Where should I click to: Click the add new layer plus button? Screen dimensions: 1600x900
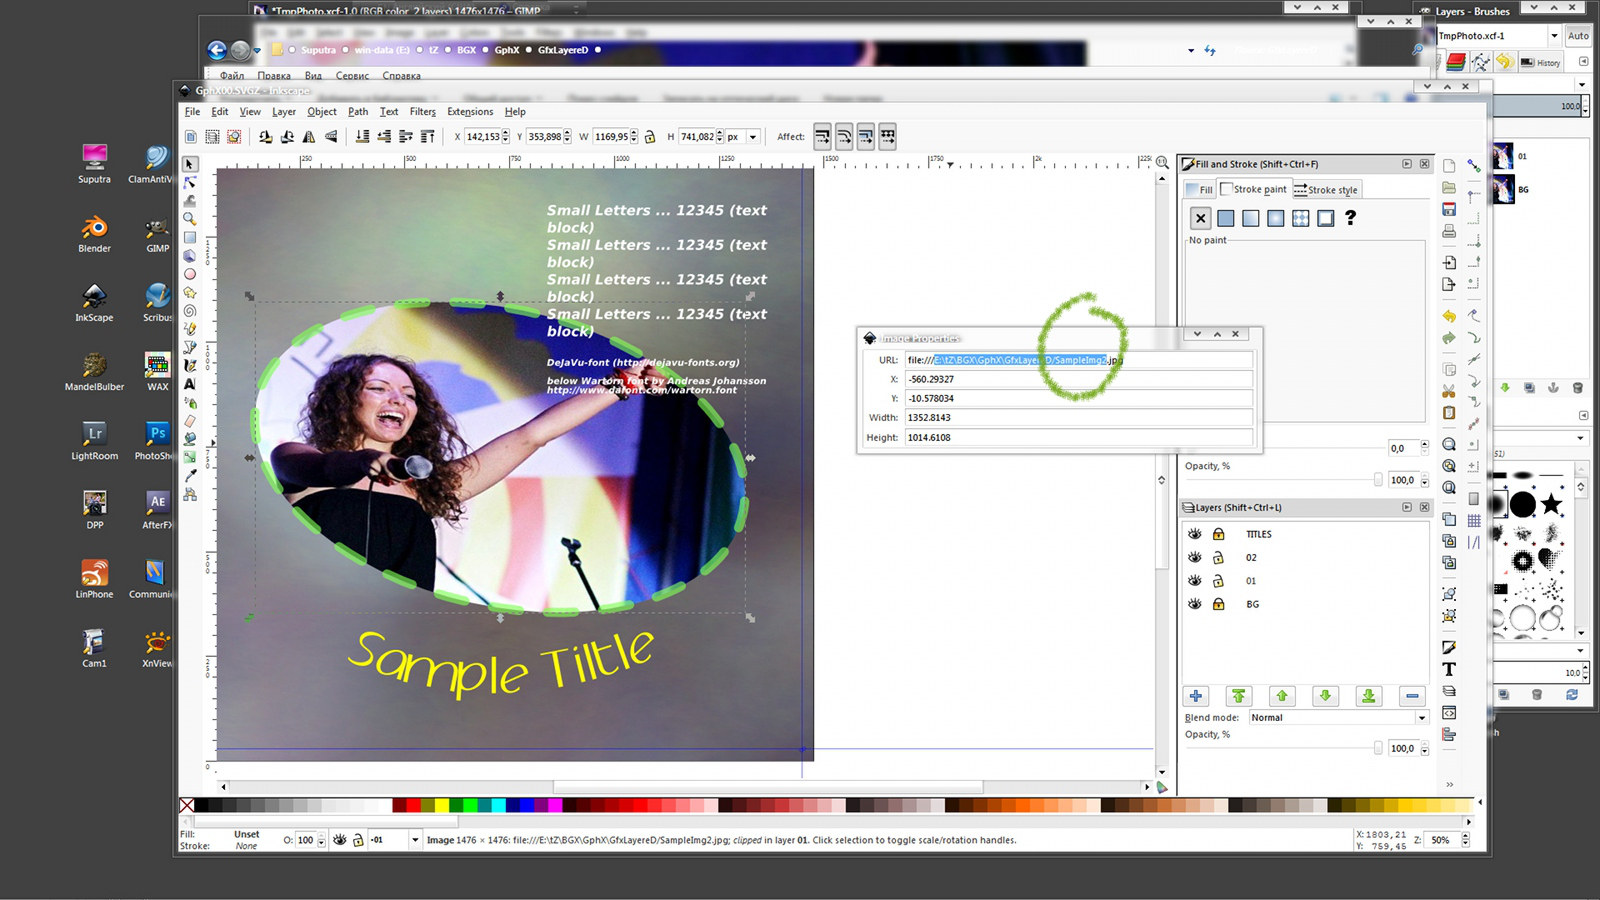tap(1196, 696)
